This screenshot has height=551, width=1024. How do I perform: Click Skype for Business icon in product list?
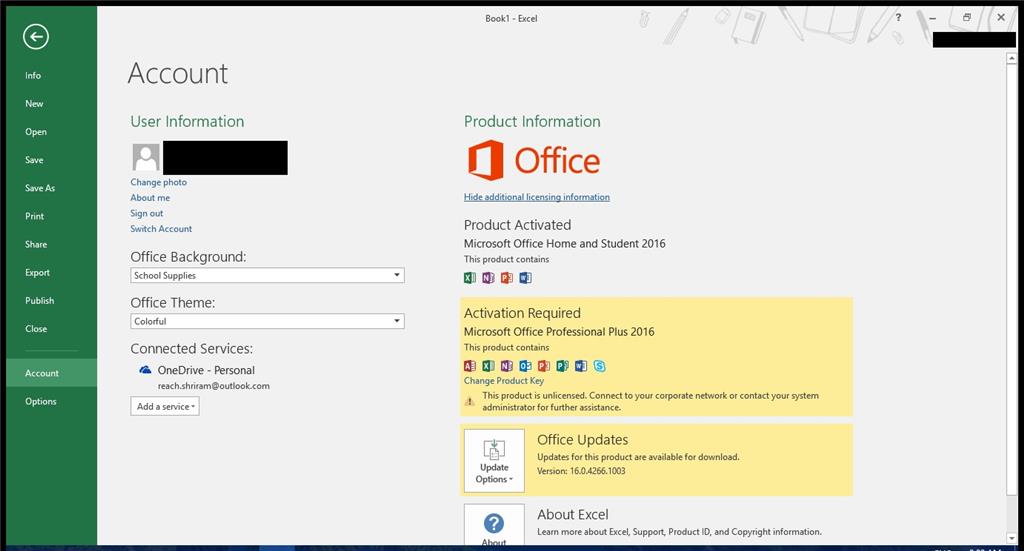[x=600, y=366]
